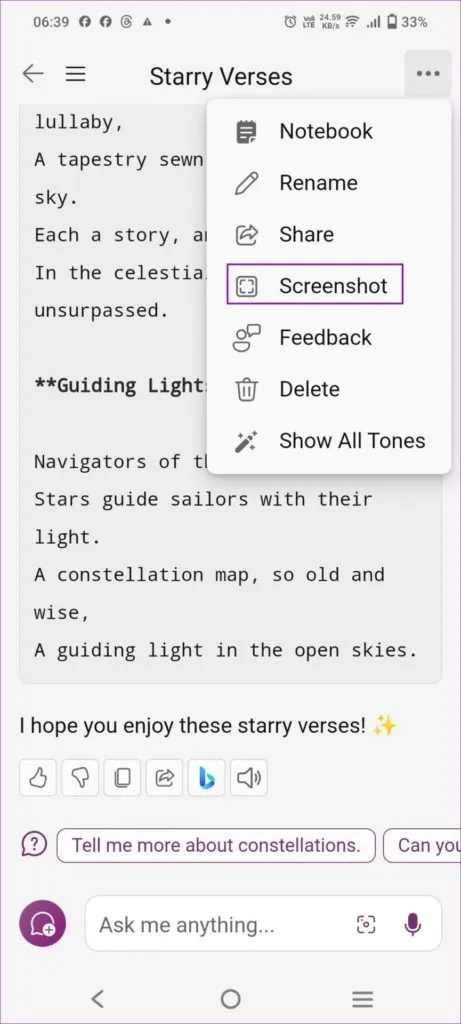The image size is (461, 1024).
Task: Choose Rename in the overflow menu
Action: tap(329, 183)
